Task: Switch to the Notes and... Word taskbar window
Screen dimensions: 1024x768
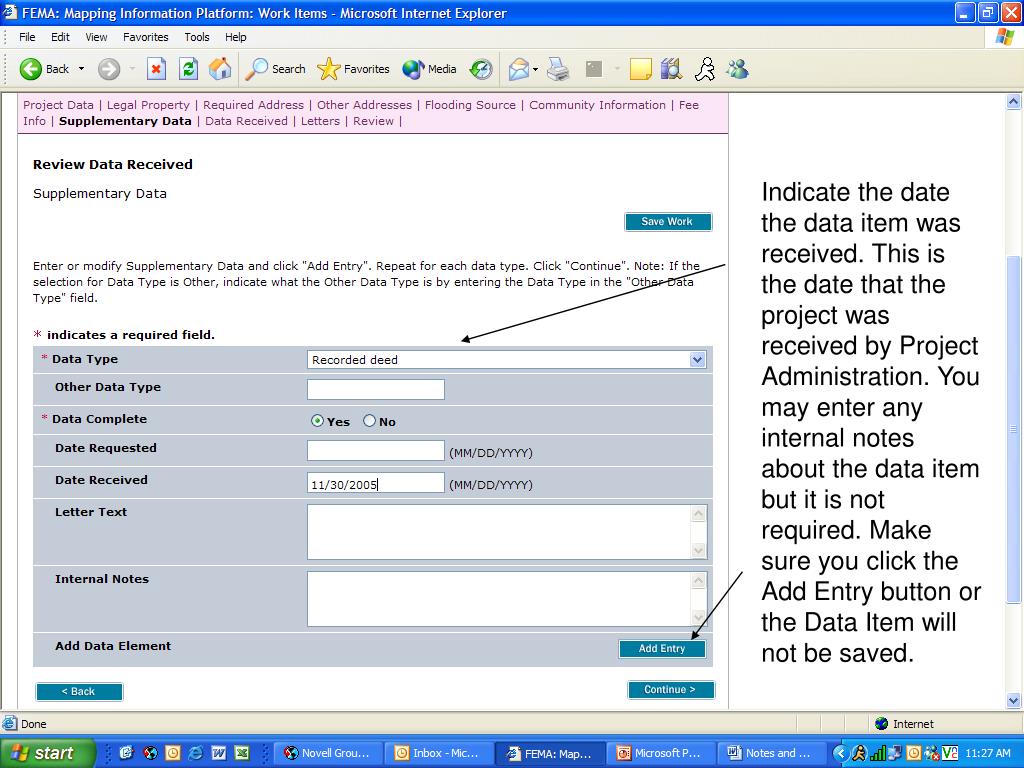Action: pos(771,753)
